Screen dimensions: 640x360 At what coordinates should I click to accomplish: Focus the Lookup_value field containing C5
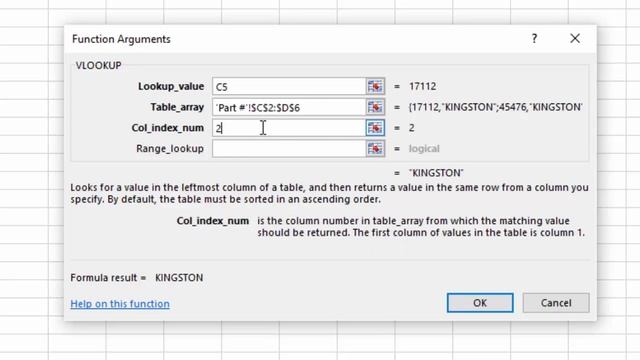click(x=289, y=87)
